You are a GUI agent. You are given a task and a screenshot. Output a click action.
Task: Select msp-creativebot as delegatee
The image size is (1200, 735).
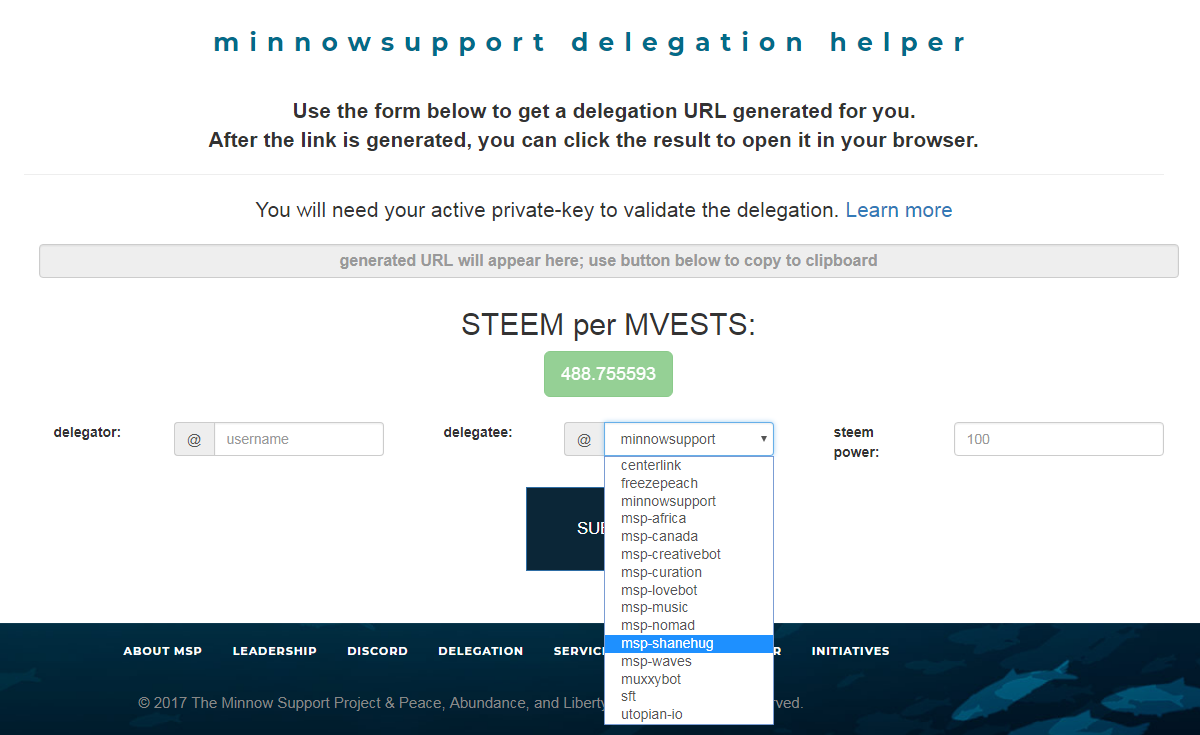pos(689,555)
